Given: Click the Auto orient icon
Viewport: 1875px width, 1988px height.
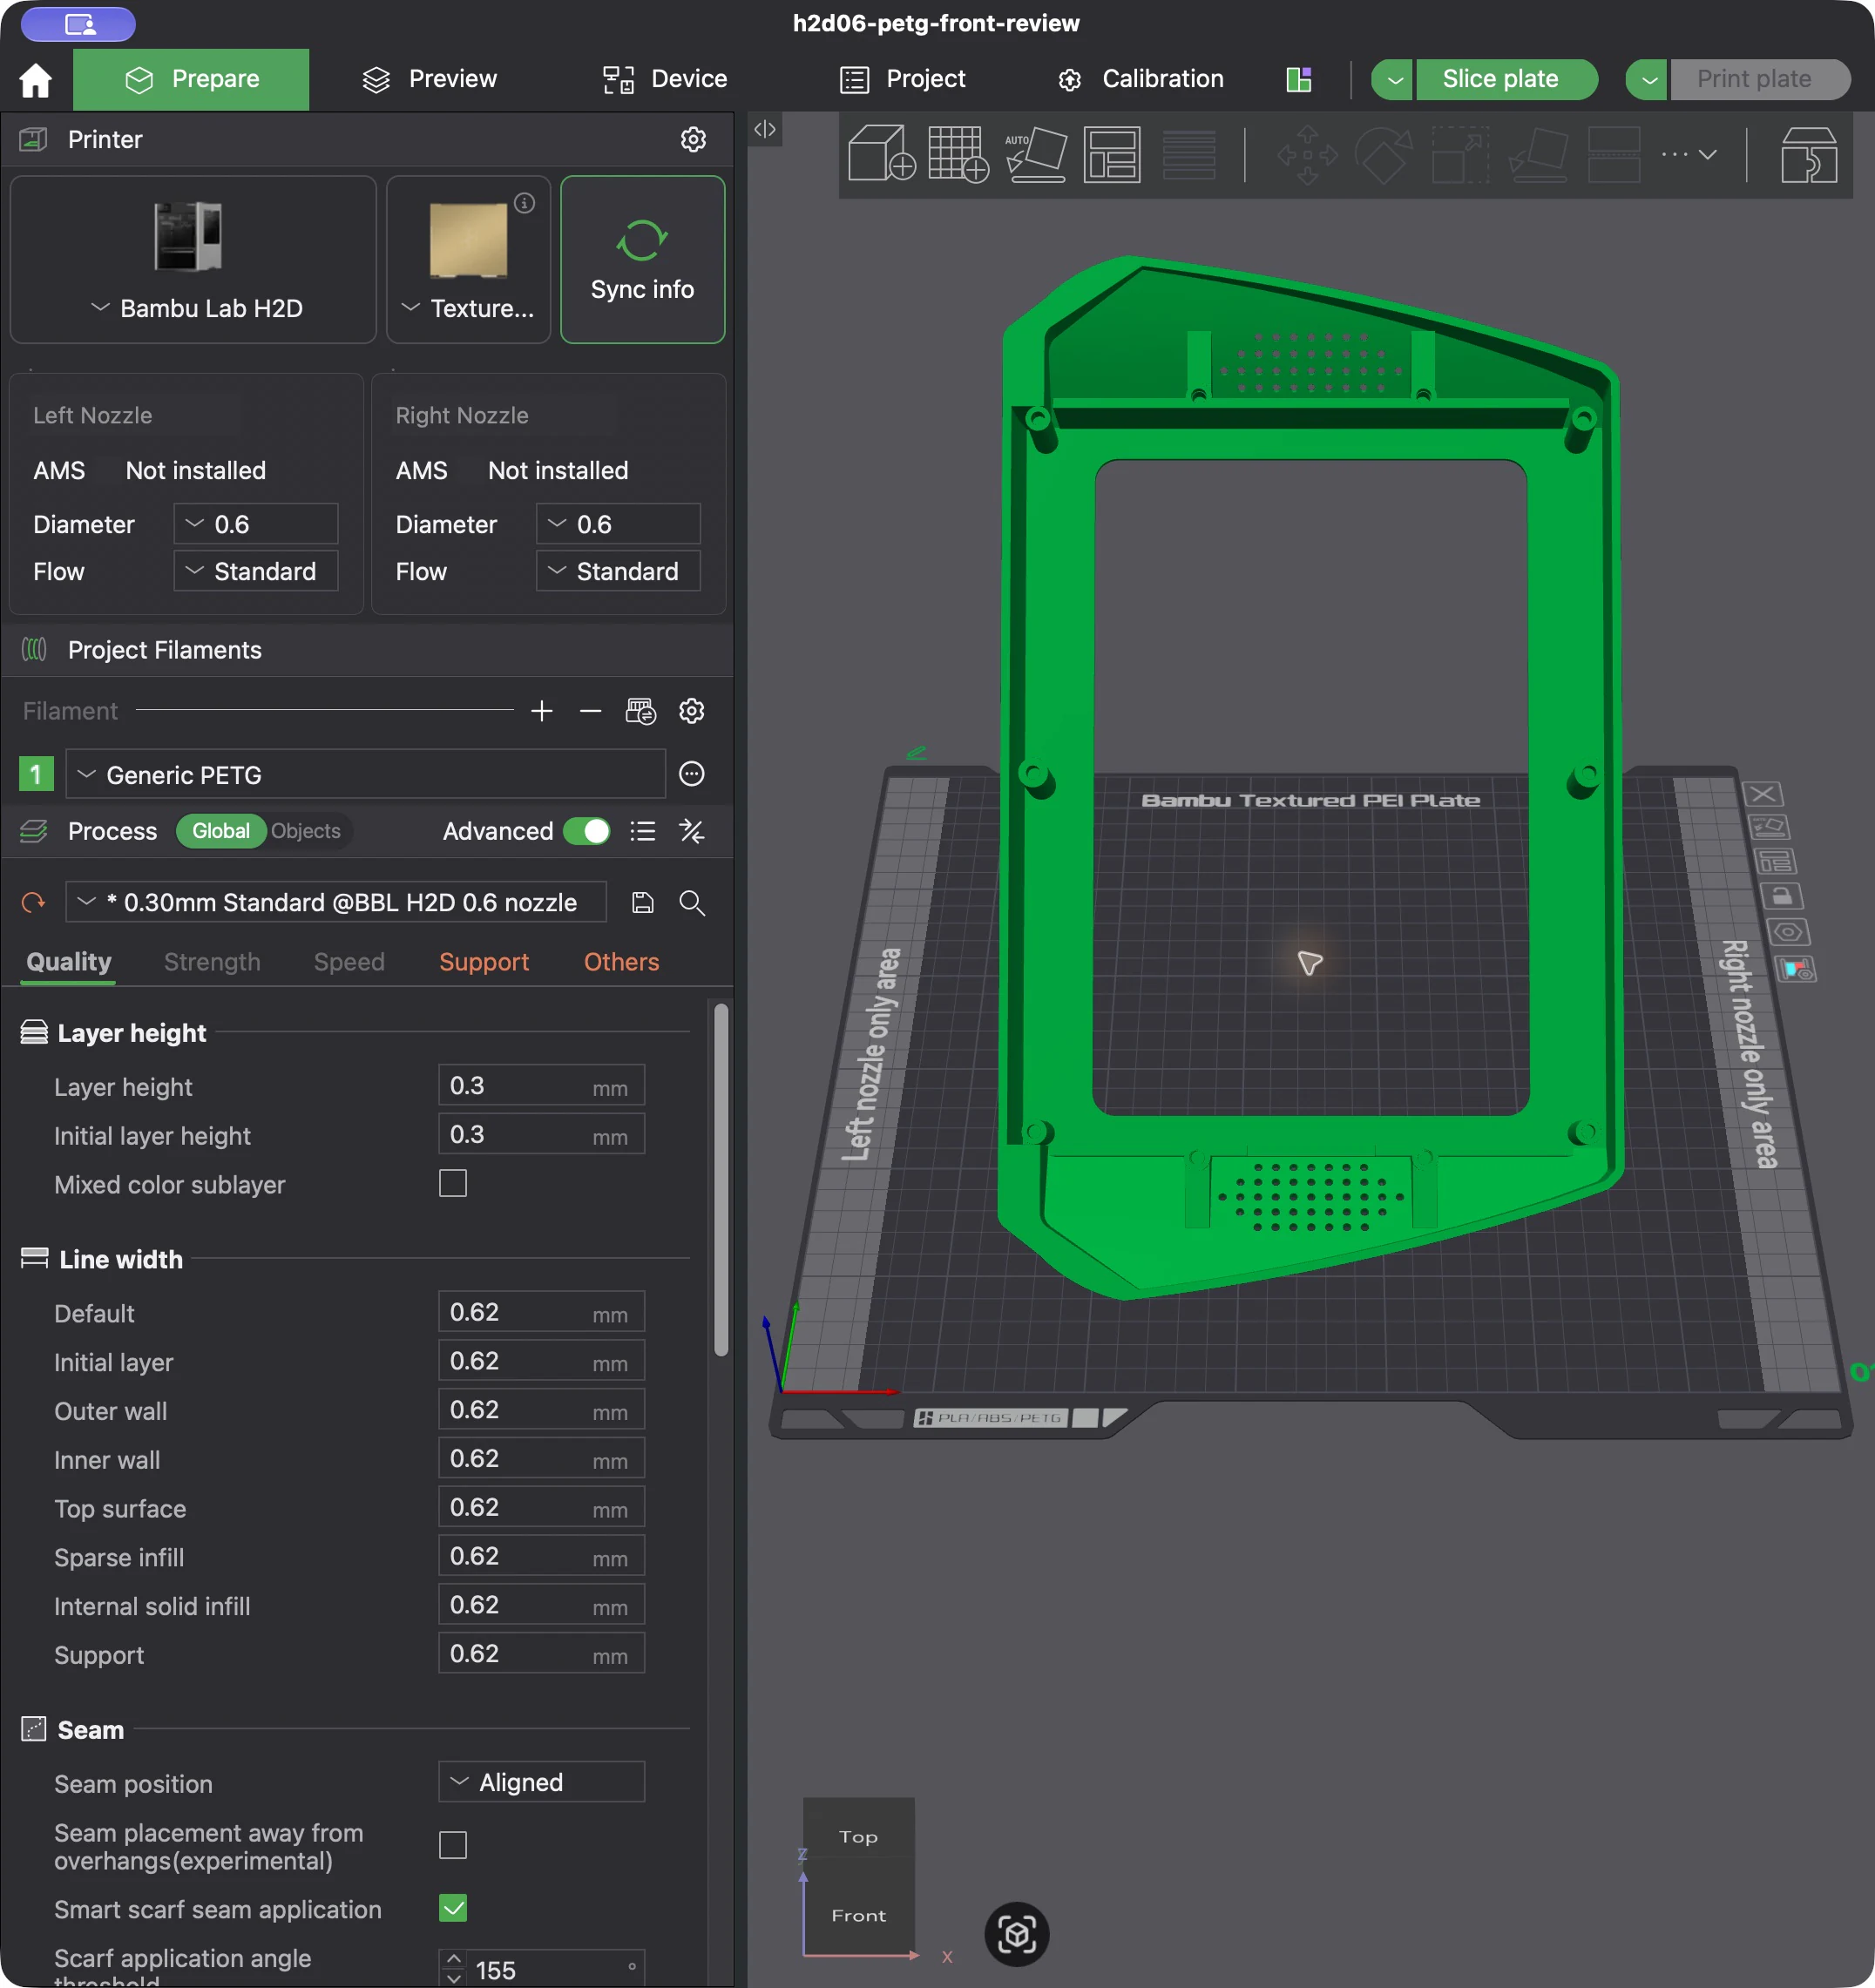Looking at the screenshot, I should click(x=1035, y=154).
